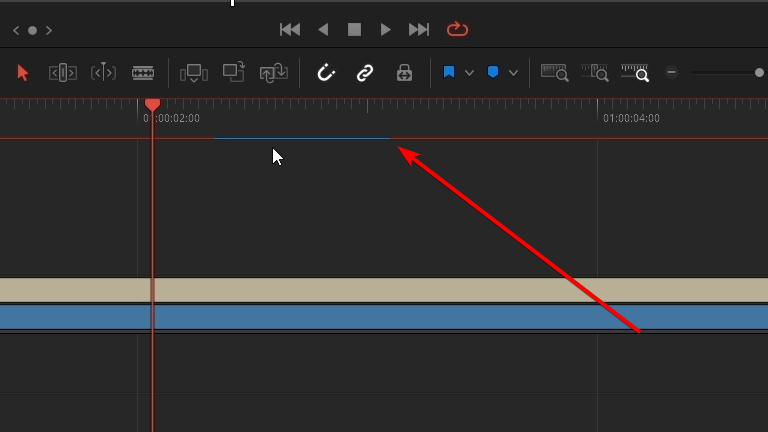Click the Custom Zoom icon
768x432 pixels.
(x=635, y=73)
